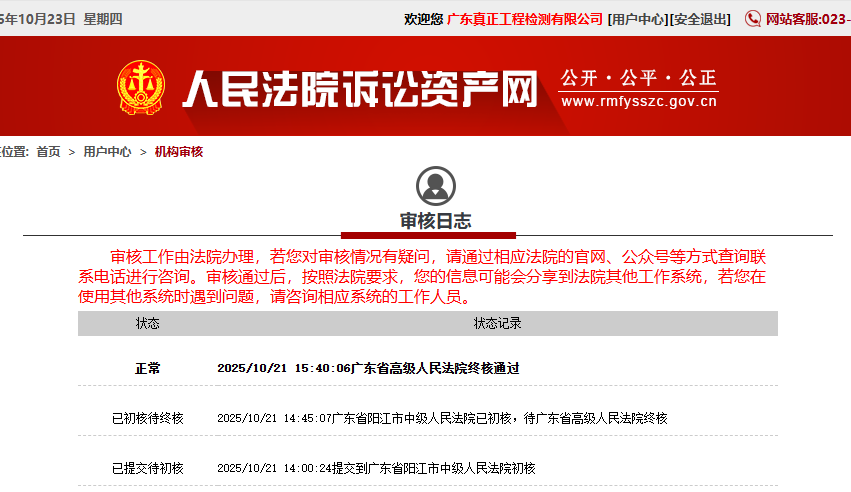Click the 14:00:24 提交 record
The width and height of the screenshot is (851, 492).
pos(376,468)
